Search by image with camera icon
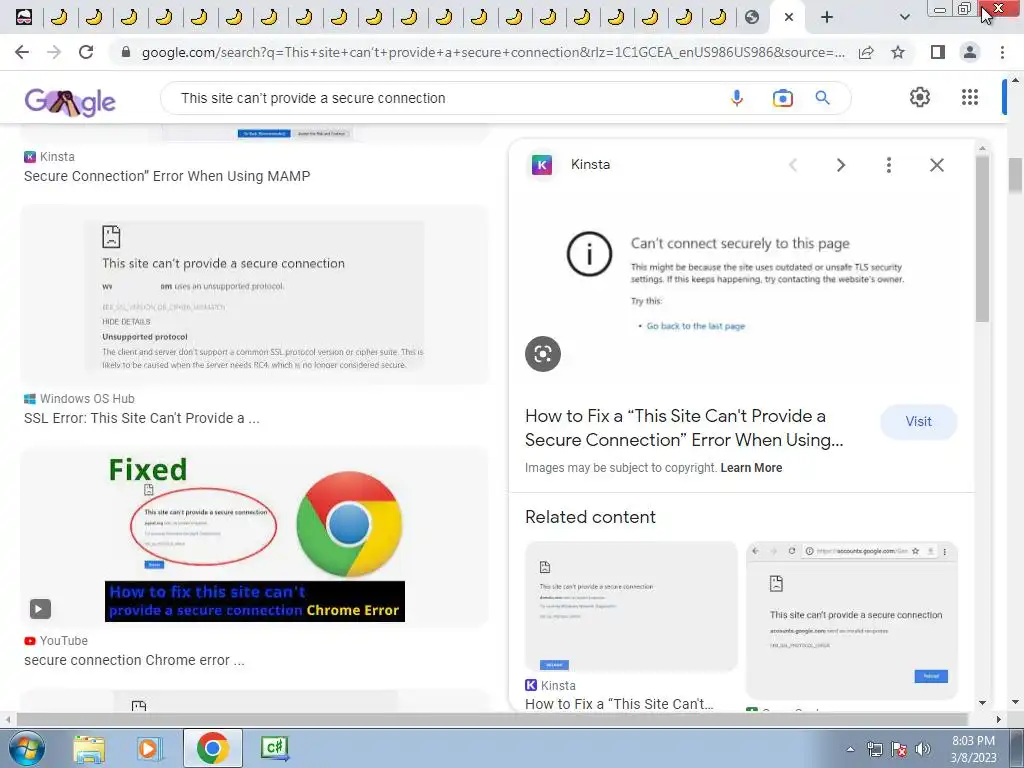Screen dimensions: 1024x768 (782, 98)
